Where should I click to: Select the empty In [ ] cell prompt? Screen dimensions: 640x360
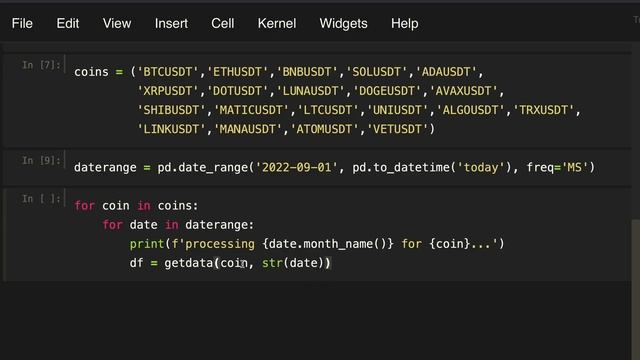(41, 199)
